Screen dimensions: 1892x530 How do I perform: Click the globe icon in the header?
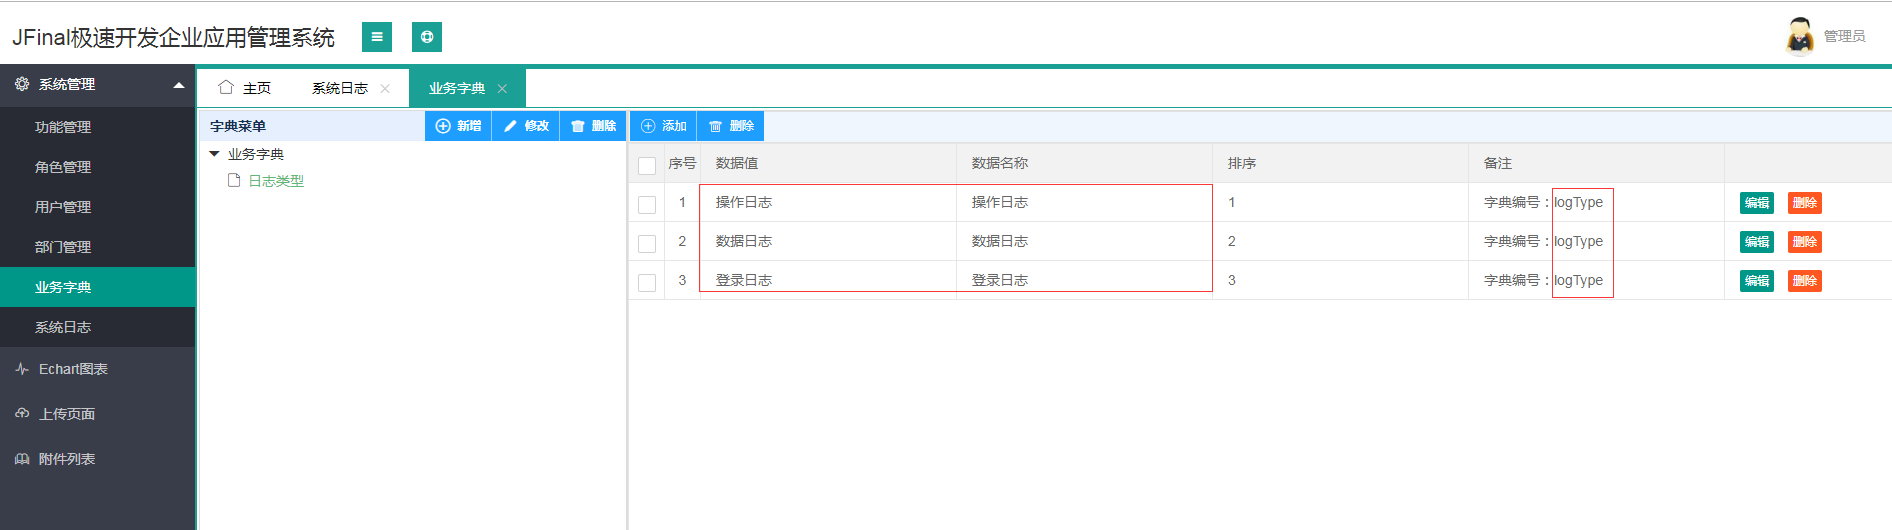427,37
